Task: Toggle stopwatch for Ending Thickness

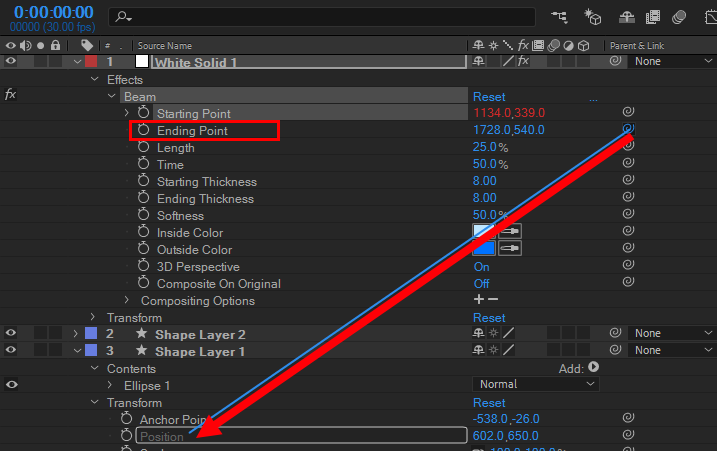Action: [143, 198]
